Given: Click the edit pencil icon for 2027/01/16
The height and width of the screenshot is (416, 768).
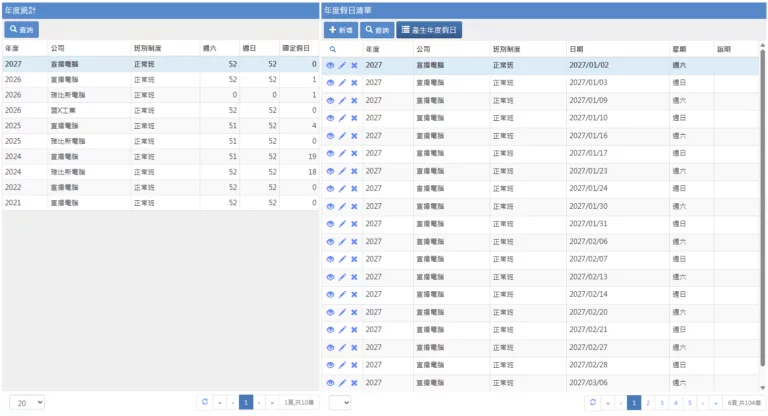Looking at the screenshot, I should (x=342, y=136).
